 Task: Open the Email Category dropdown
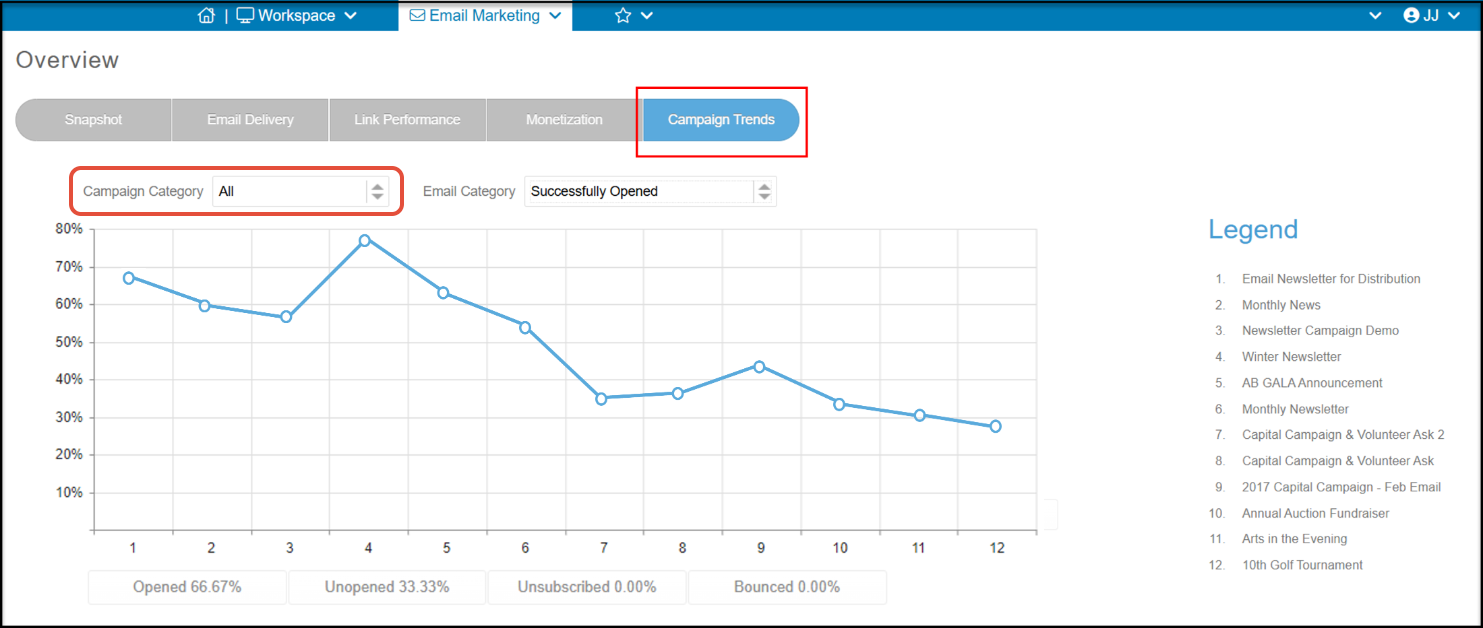point(650,191)
